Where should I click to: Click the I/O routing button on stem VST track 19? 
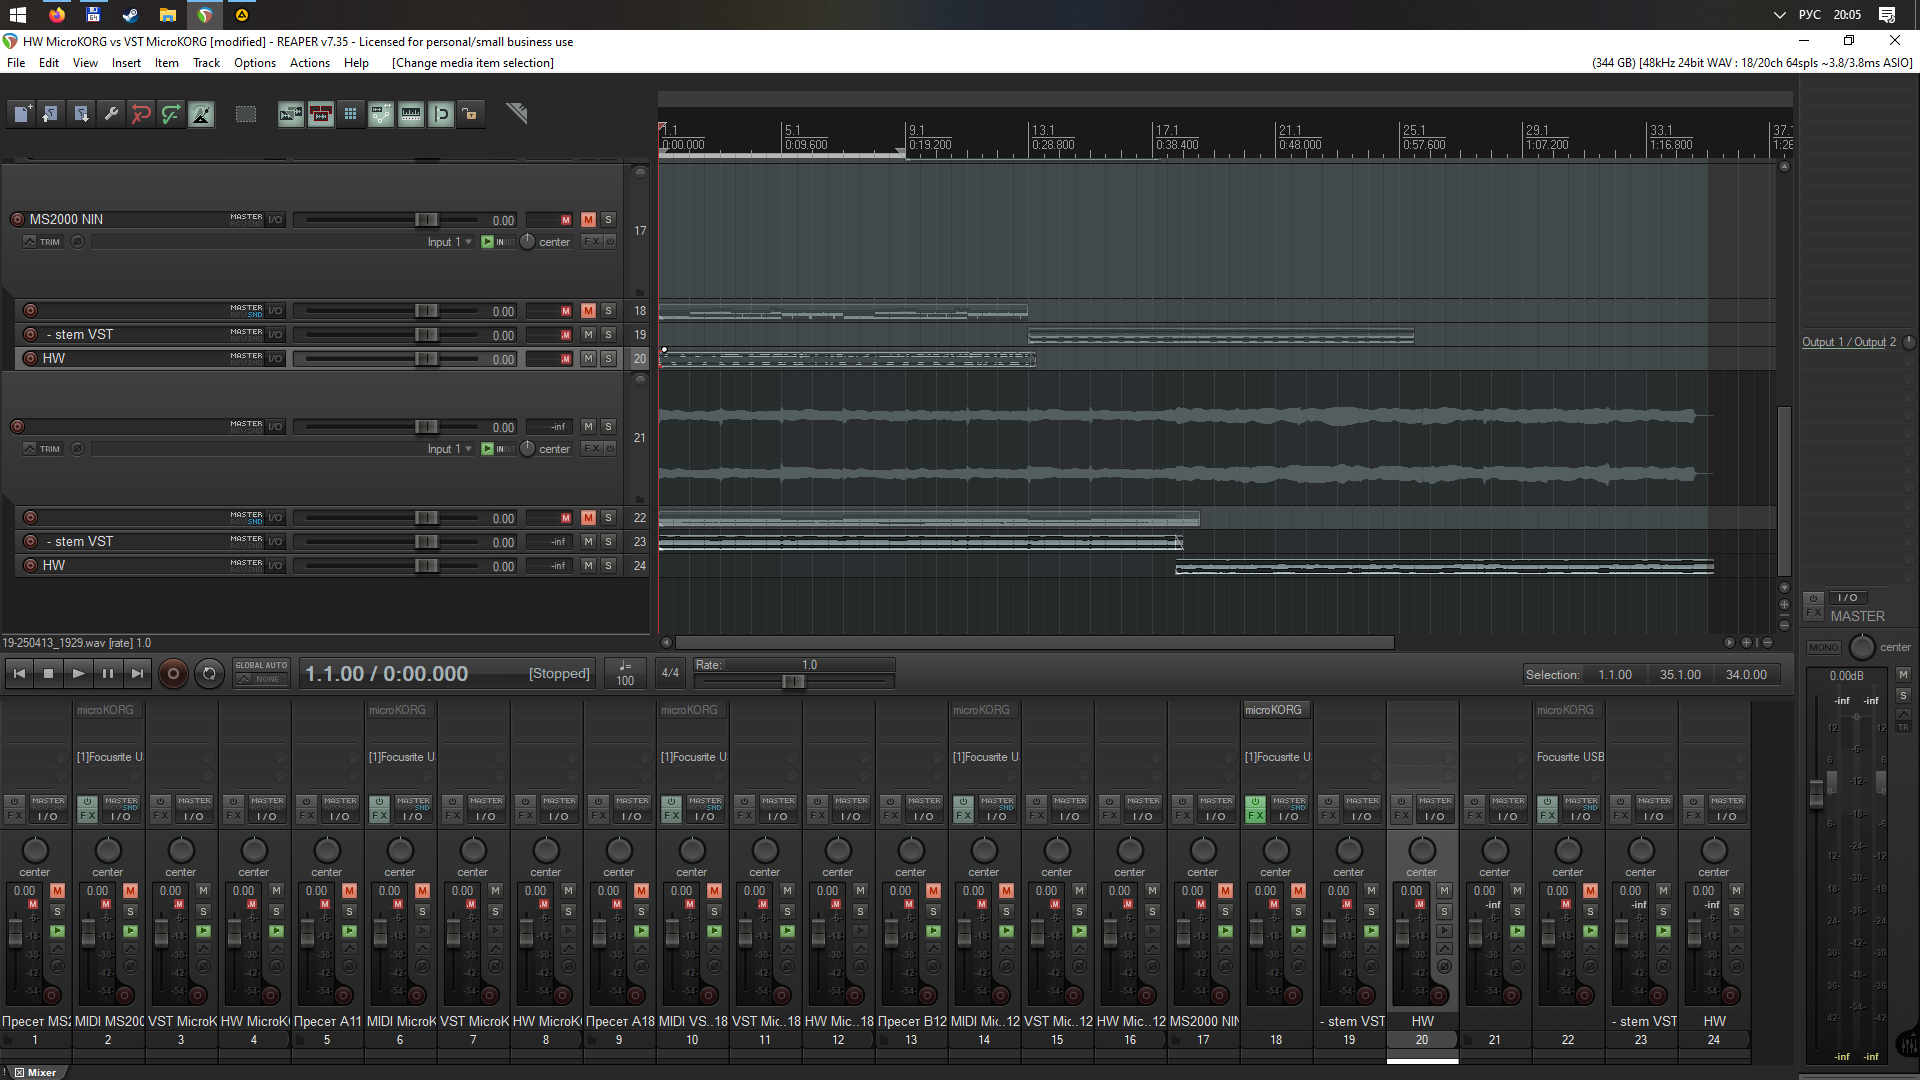click(x=275, y=335)
